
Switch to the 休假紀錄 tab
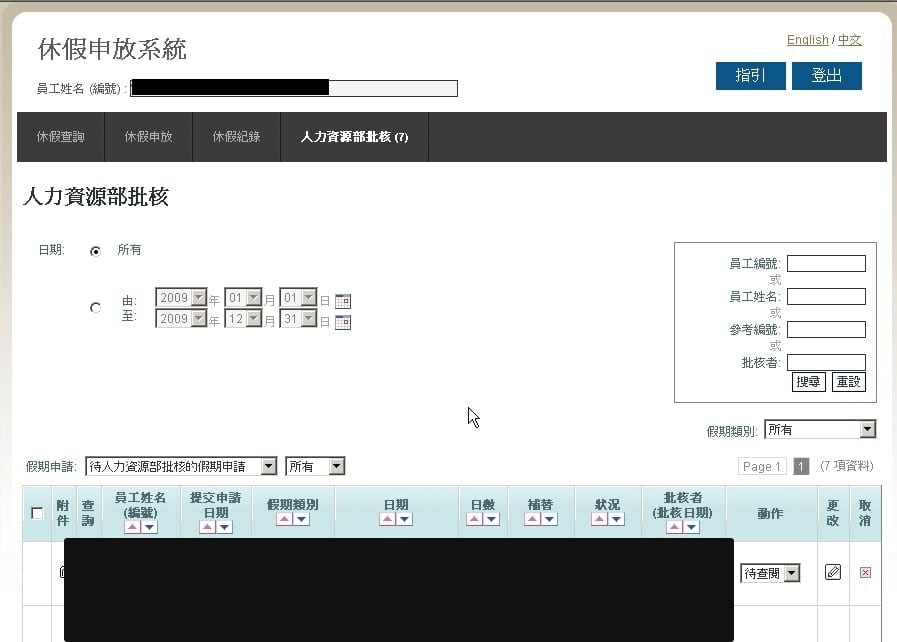click(236, 137)
